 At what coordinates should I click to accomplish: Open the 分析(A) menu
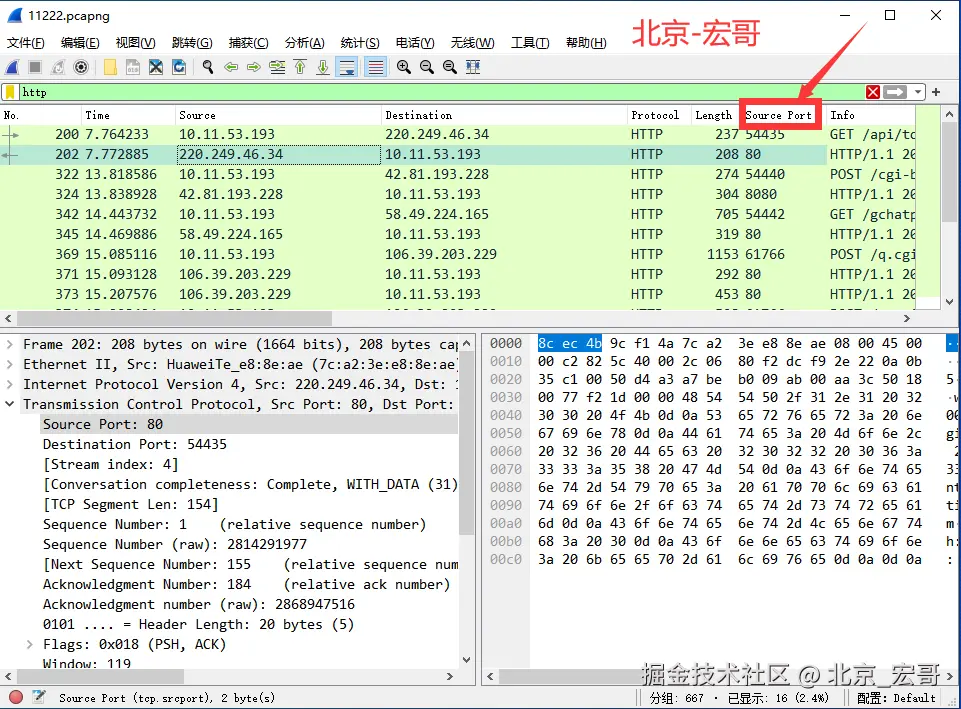pos(305,42)
